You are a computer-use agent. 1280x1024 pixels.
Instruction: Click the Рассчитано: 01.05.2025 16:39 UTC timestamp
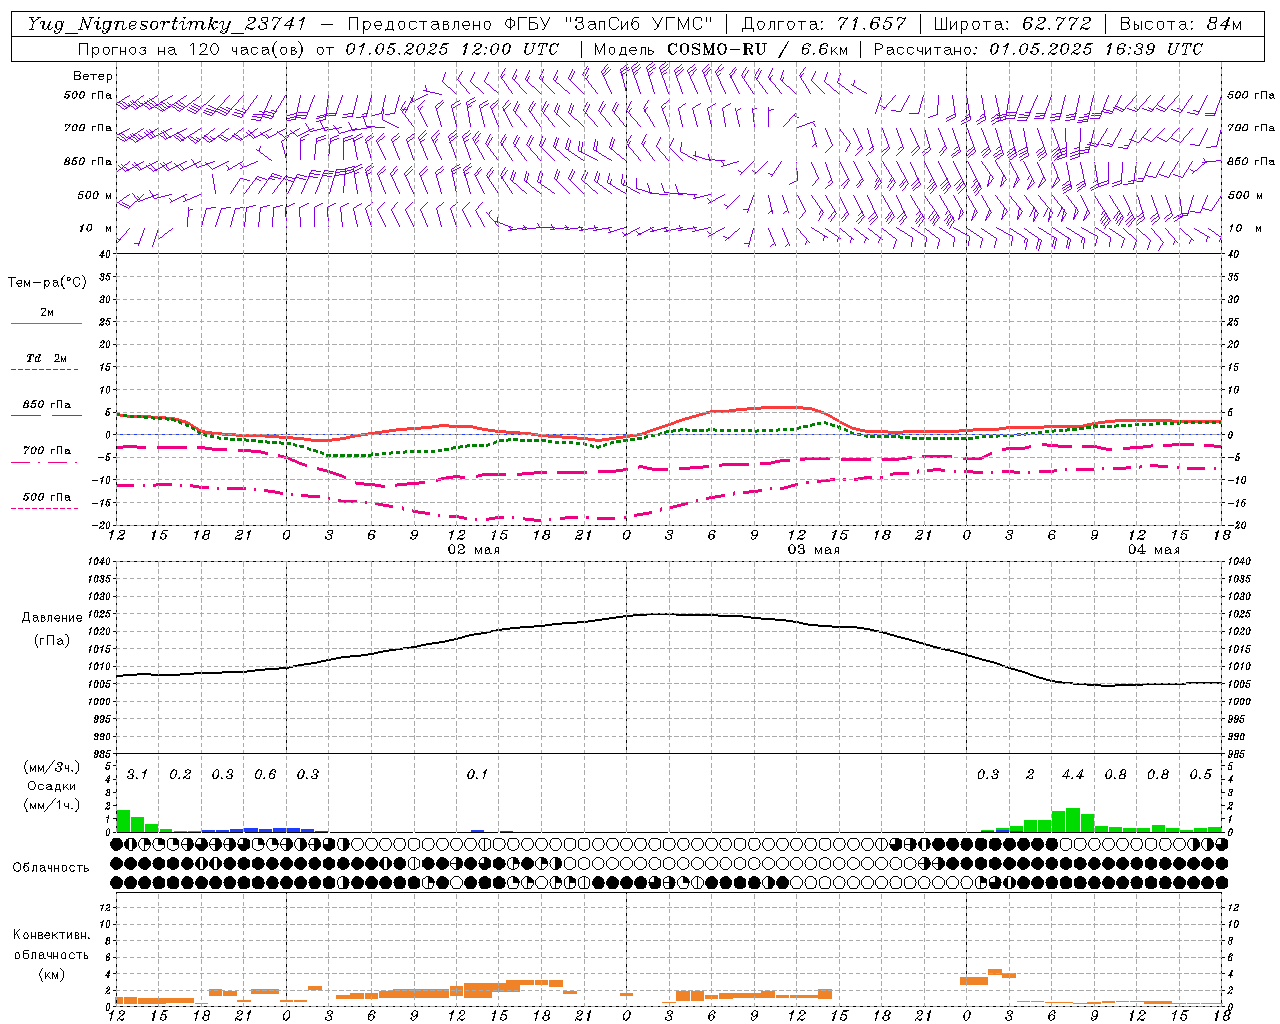tap(1038, 49)
